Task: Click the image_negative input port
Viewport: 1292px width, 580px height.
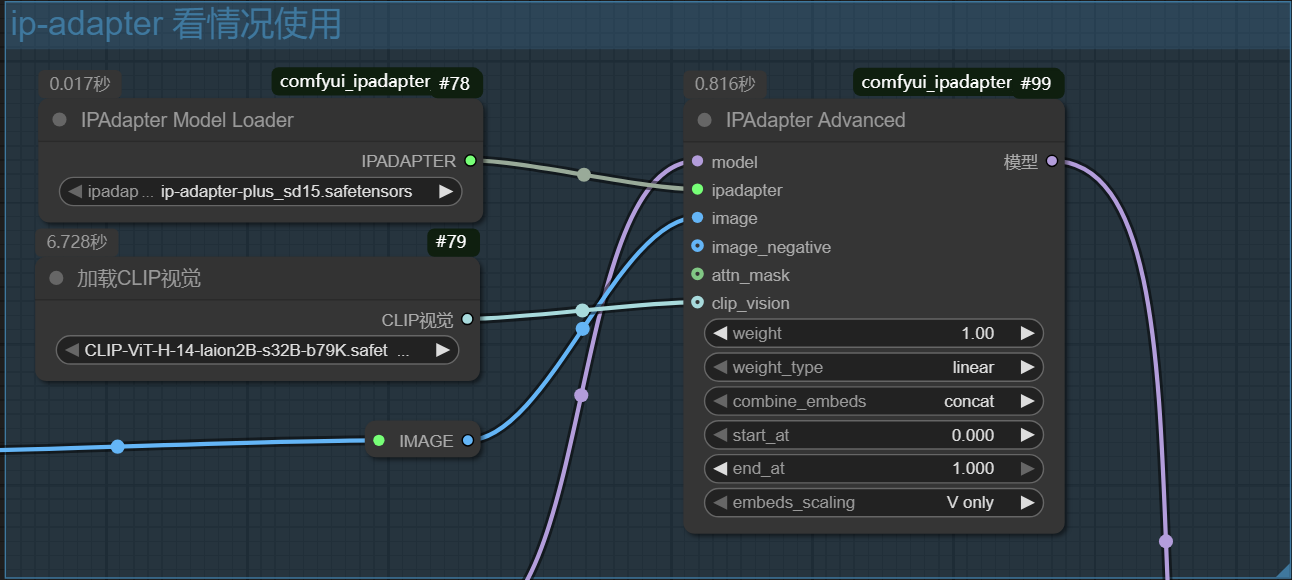Action: (x=697, y=246)
